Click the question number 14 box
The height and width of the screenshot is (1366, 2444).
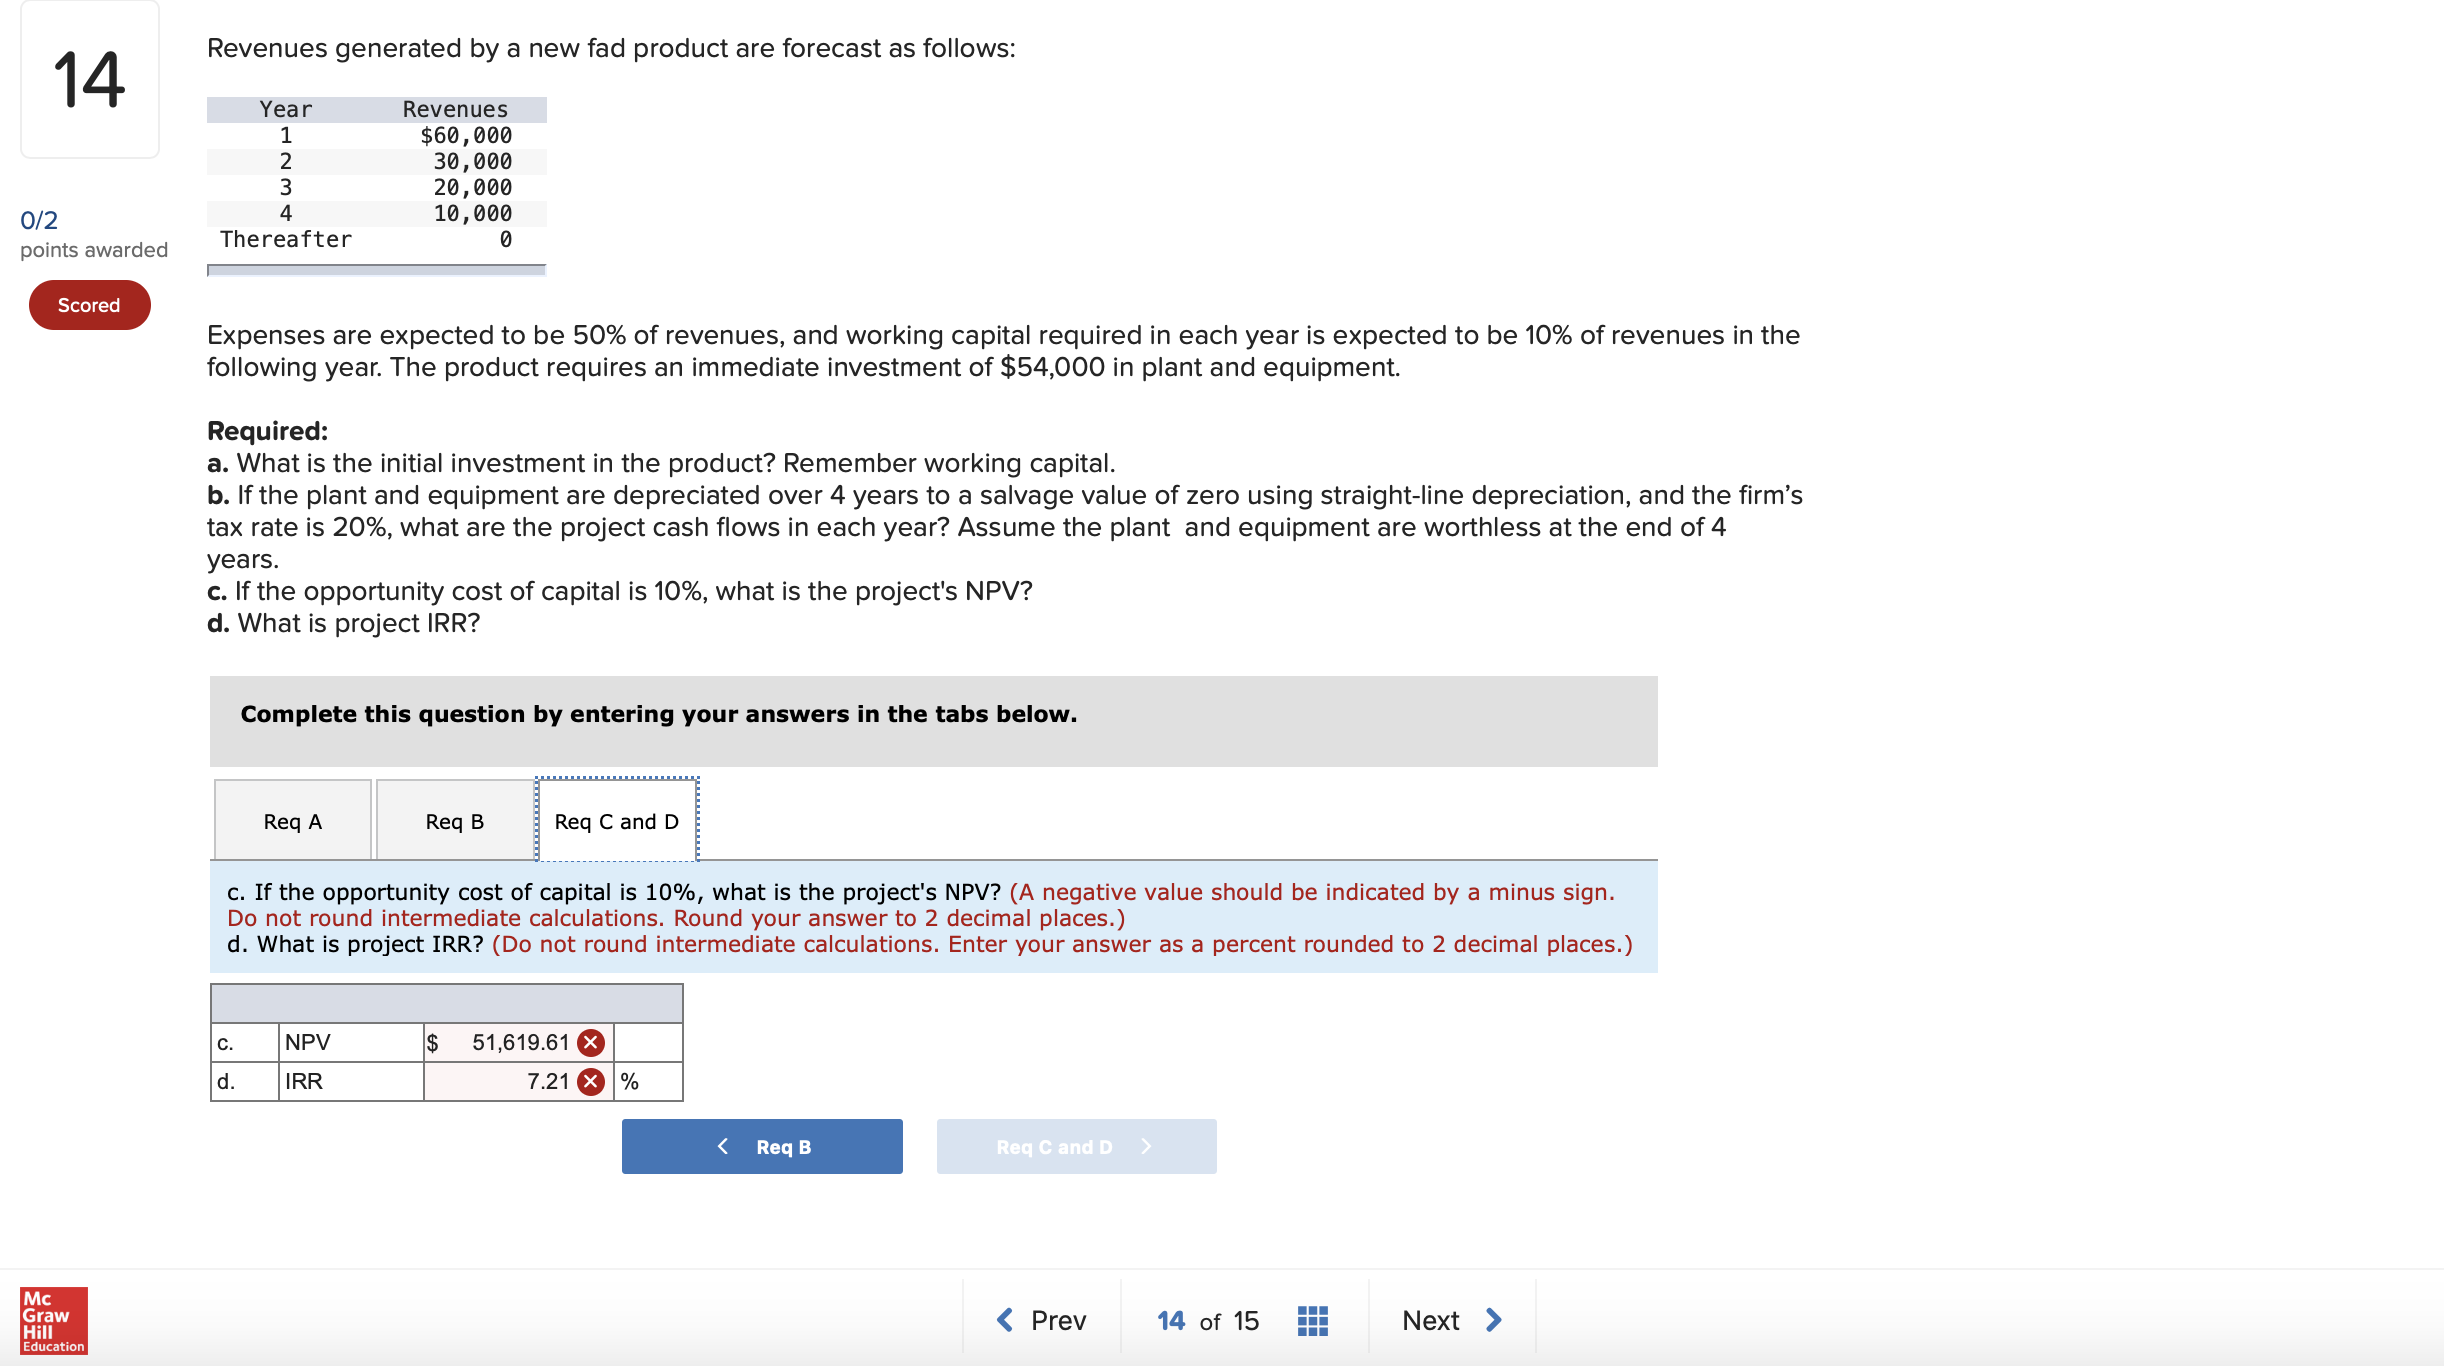point(90,79)
